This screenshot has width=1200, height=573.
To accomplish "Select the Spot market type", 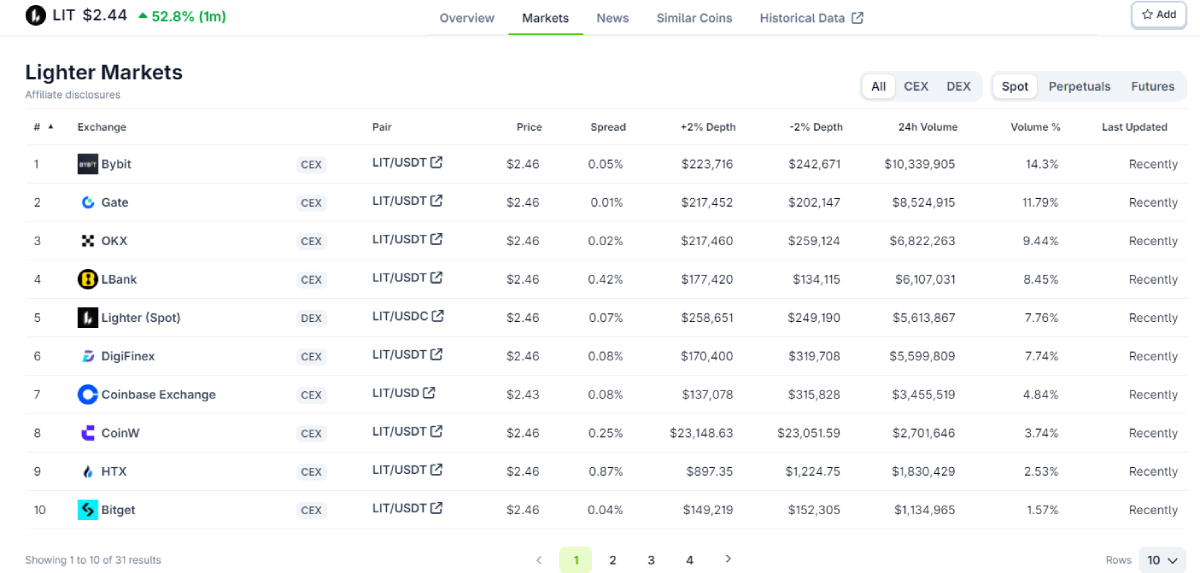I will 1015,86.
